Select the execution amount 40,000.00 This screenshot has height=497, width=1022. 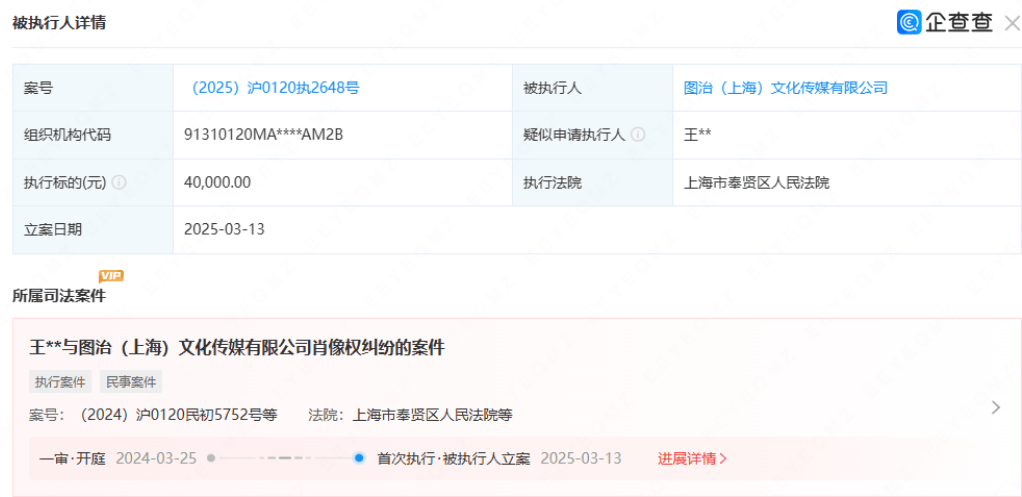click(x=218, y=182)
